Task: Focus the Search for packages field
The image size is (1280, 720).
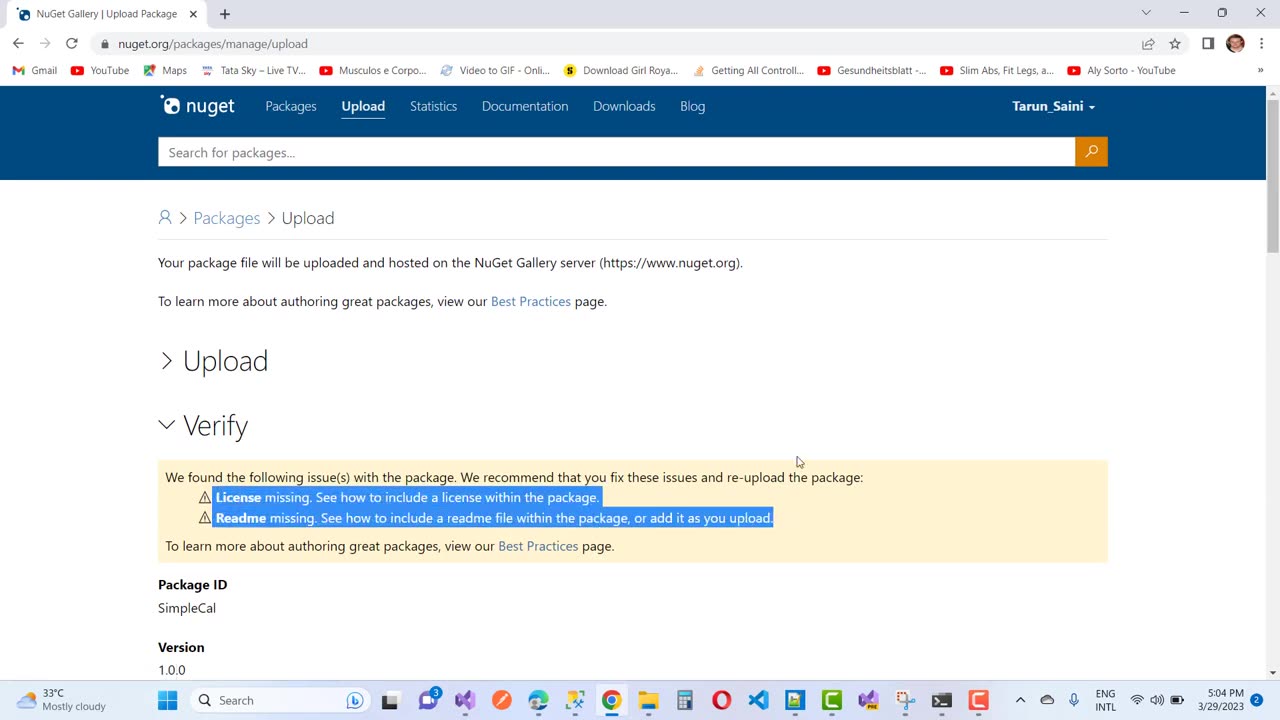Action: click(616, 152)
